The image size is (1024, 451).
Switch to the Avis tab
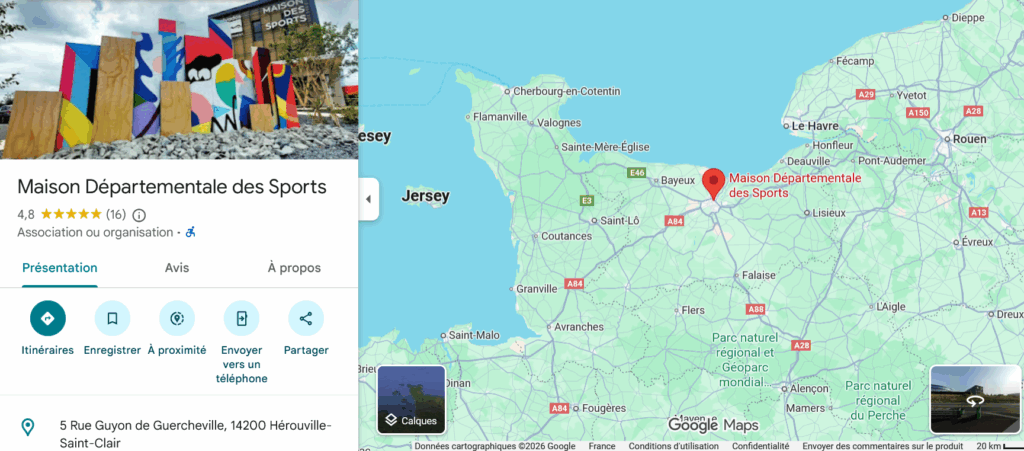pyautogui.click(x=177, y=268)
